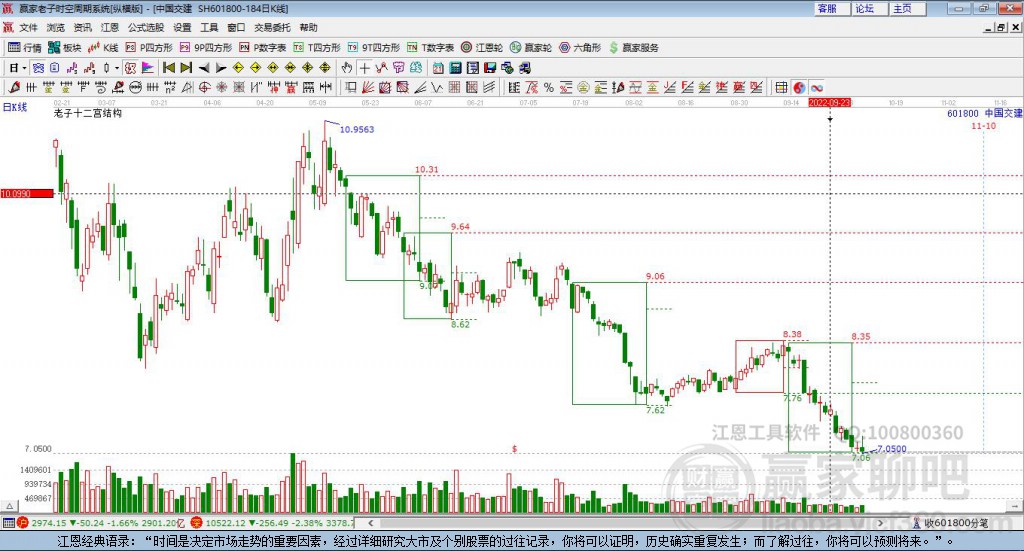The height and width of the screenshot is (551, 1024).
Task: Click the pink gradient flag icon
Action: pos(148,68)
